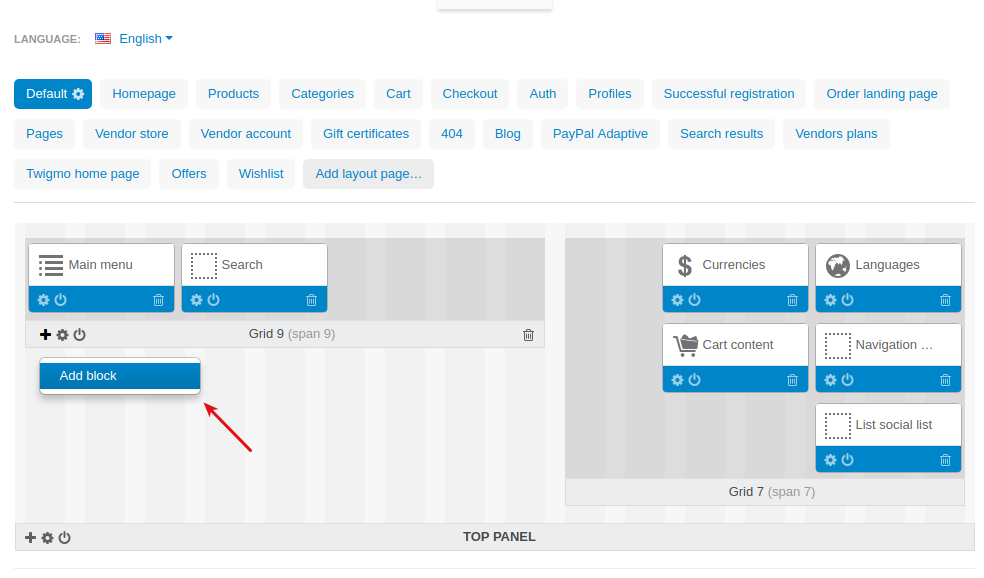The height and width of the screenshot is (578, 984).
Task: Open Order landing page tab
Action: pos(882,94)
